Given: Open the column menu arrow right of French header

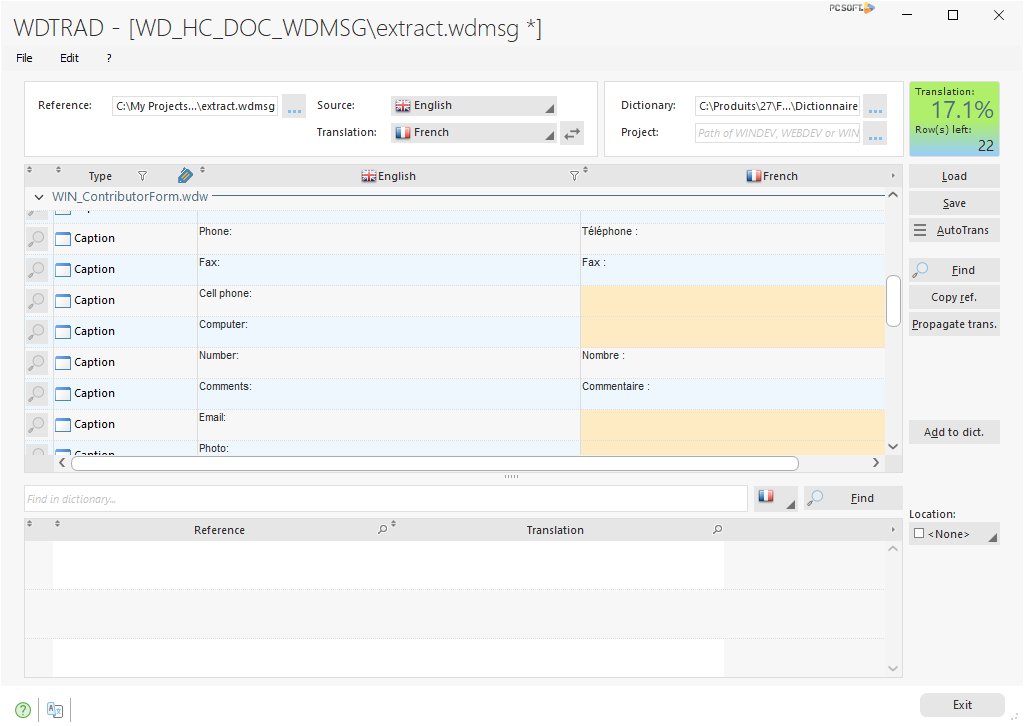Looking at the screenshot, I should point(893,176).
